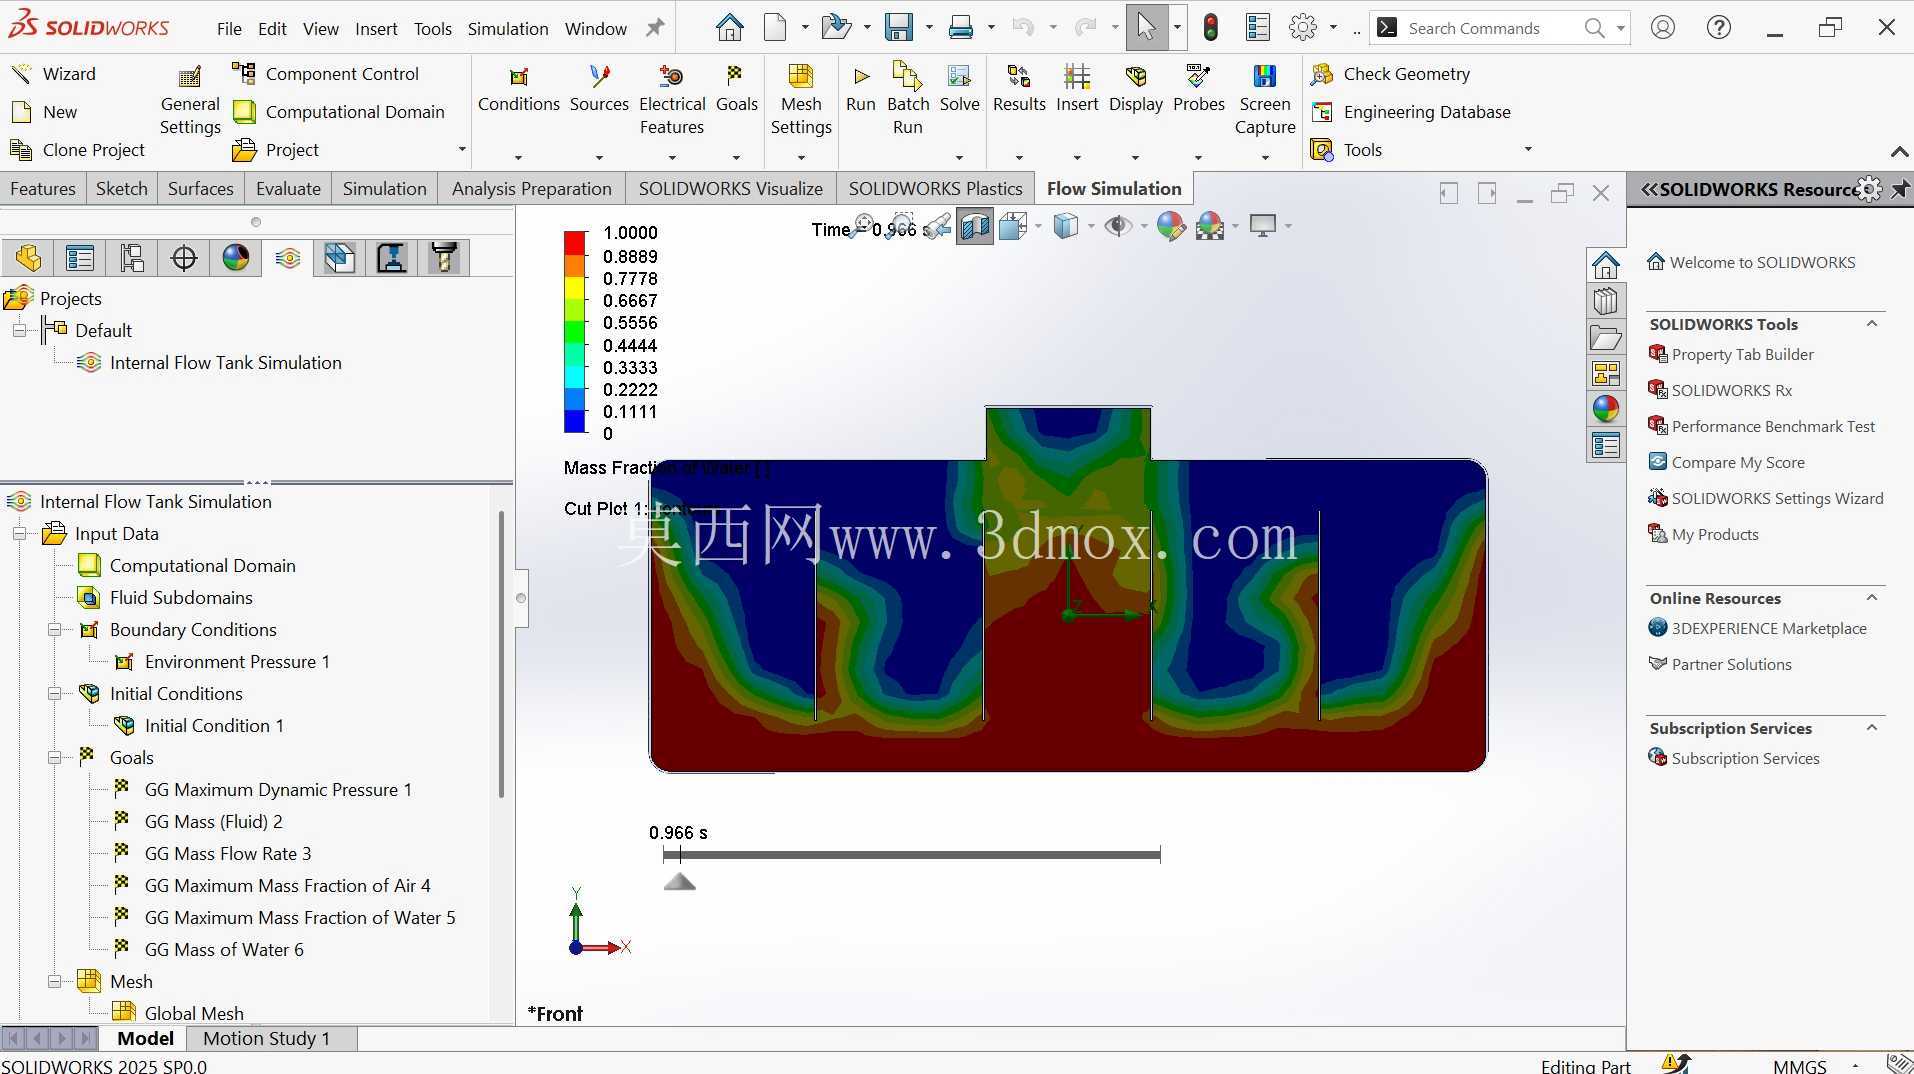1914x1074 pixels.
Task: Open the DisplayManager tab in the panel
Action: (236, 258)
